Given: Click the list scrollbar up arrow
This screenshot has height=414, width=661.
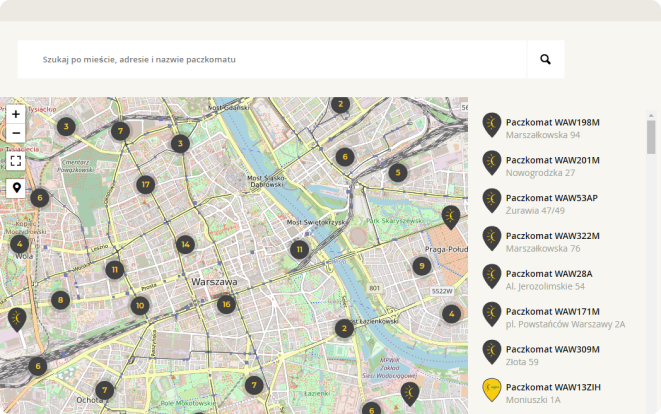Looking at the screenshot, I should [651, 115].
